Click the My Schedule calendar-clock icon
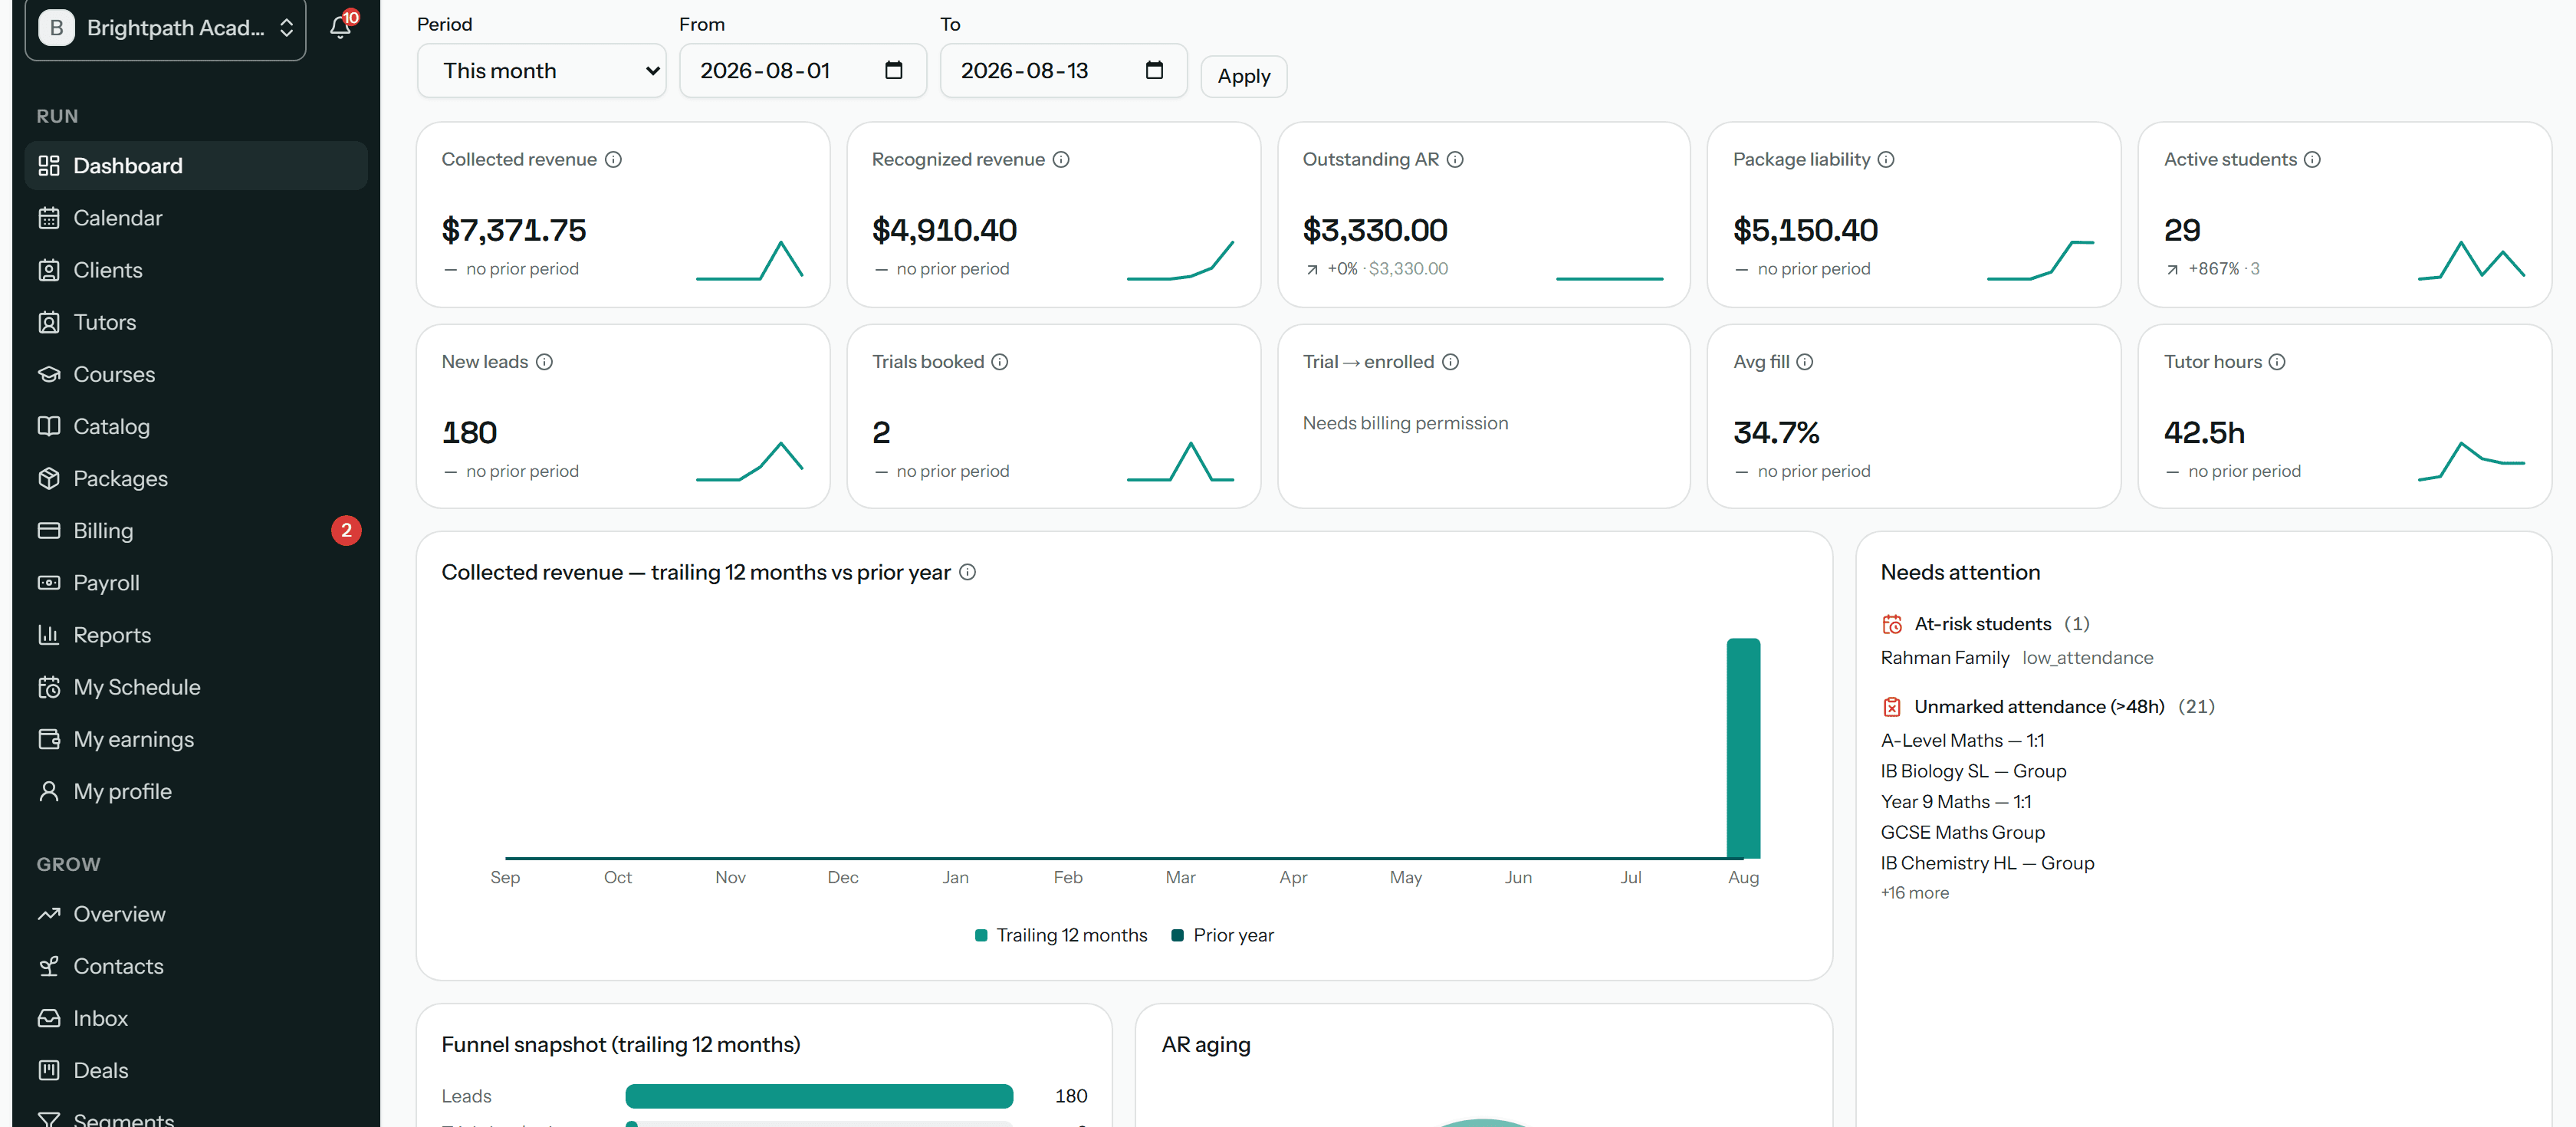Viewport: 2576px width, 1127px height. click(49, 687)
